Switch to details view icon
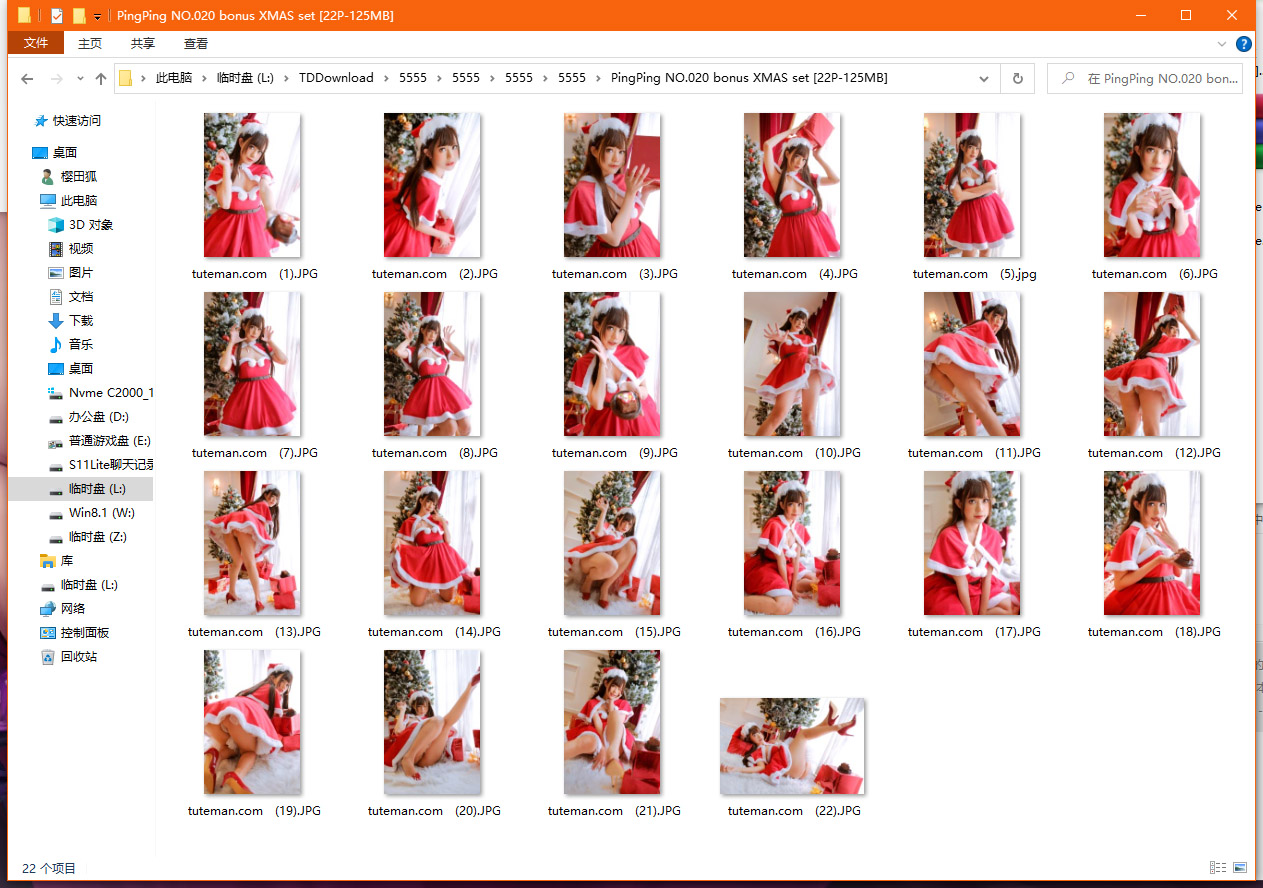 (x=1218, y=868)
